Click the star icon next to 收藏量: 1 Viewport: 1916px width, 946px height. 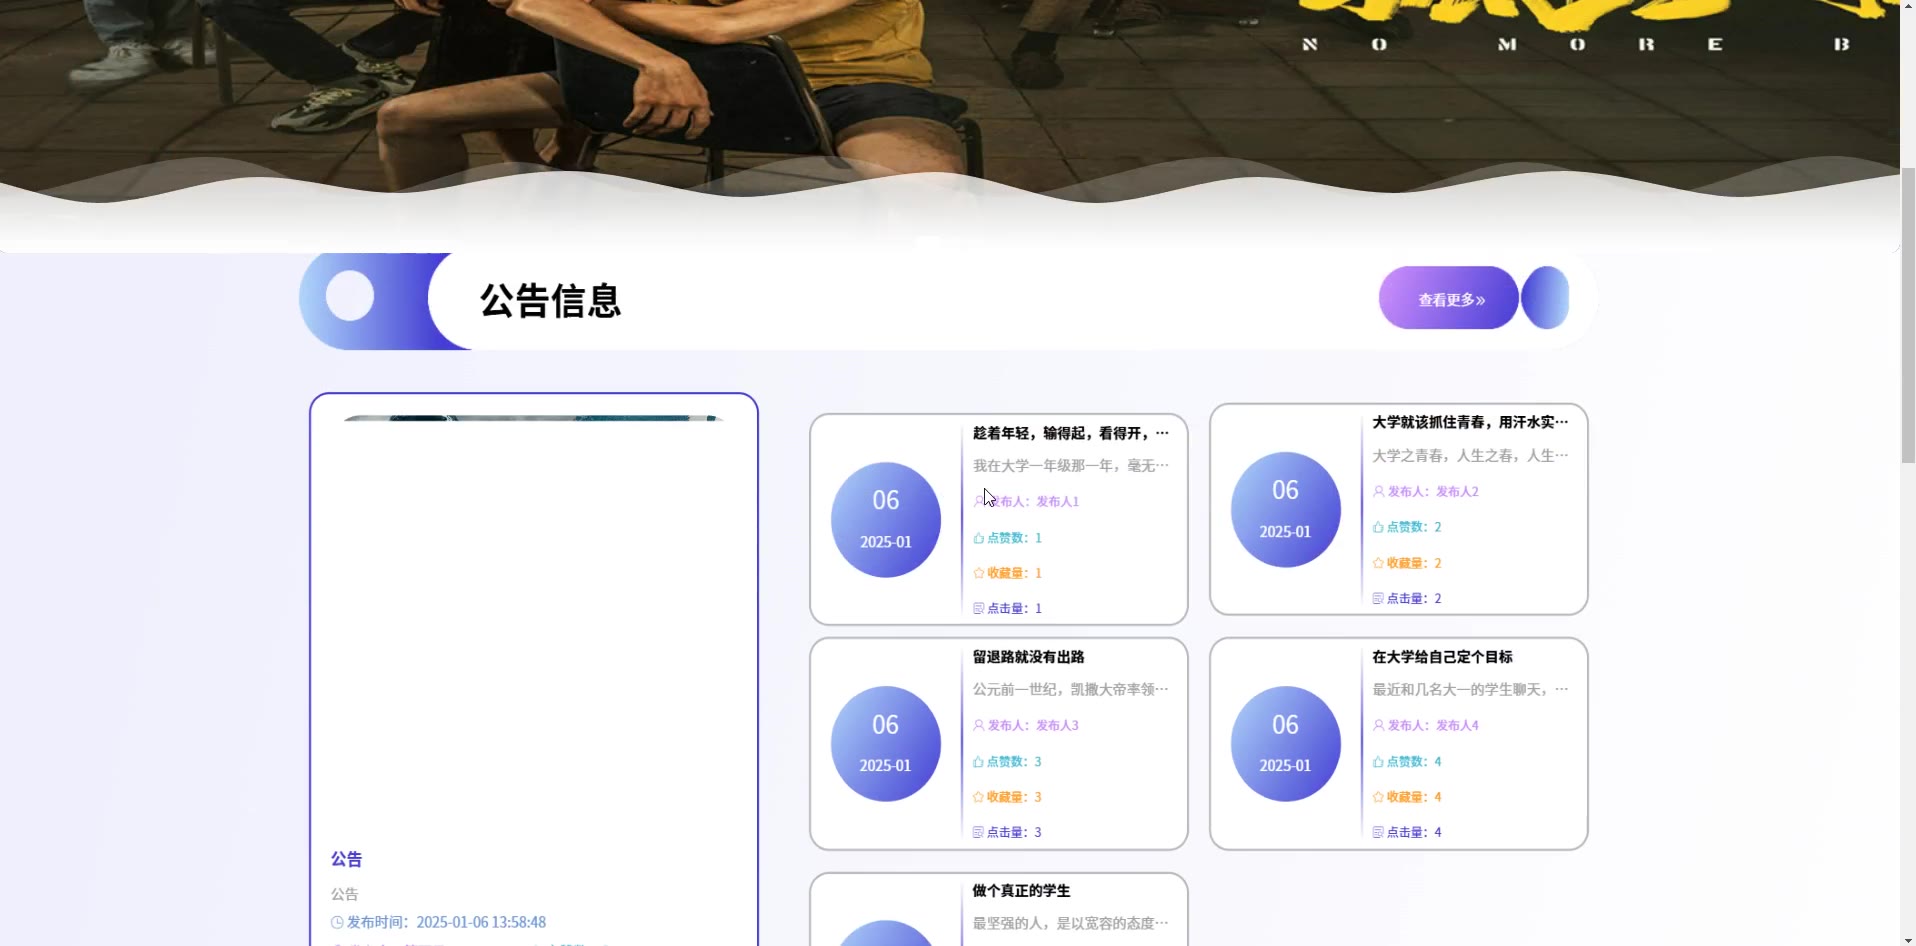tap(979, 573)
